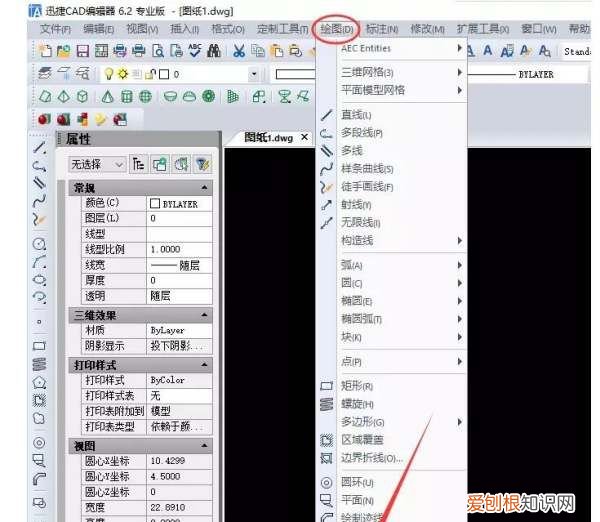Screen dimensions: 600x522
Task: Open the 标注(N) menu
Action: click(382, 29)
